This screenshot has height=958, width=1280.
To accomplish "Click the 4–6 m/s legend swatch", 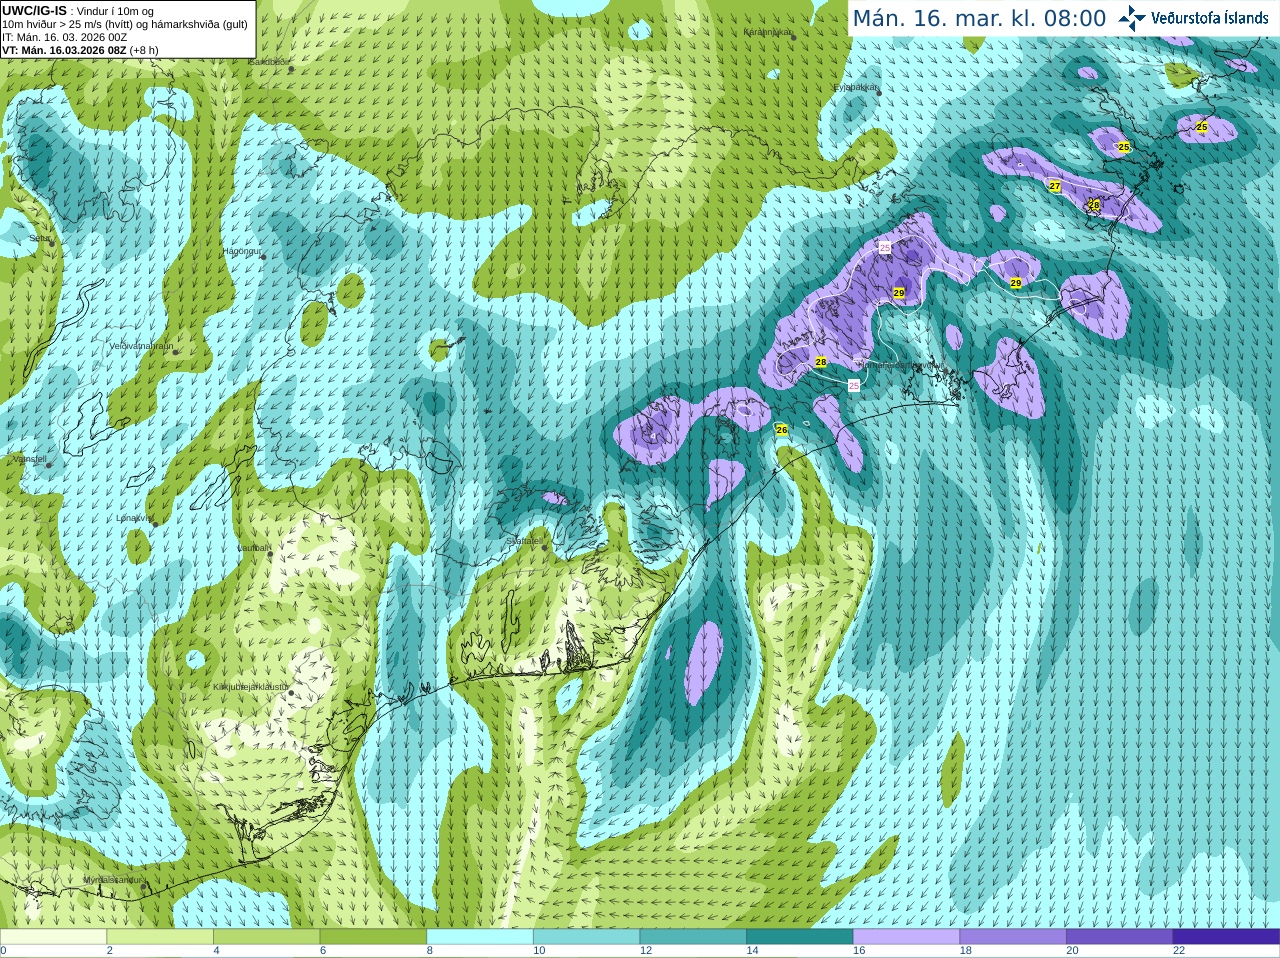I will coord(266,937).
